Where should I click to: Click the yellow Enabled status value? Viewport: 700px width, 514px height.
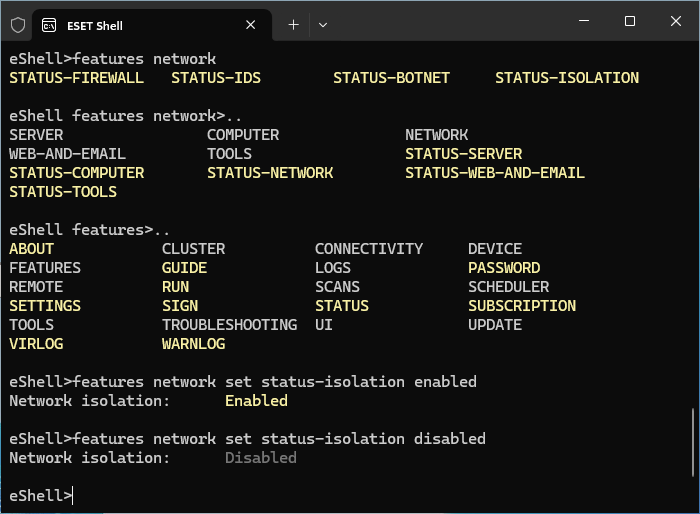click(x=256, y=401)
